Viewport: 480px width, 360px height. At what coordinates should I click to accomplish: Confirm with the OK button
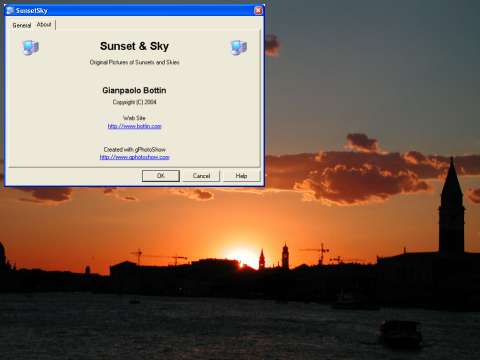pyautogui.click(x=161, y=176)
